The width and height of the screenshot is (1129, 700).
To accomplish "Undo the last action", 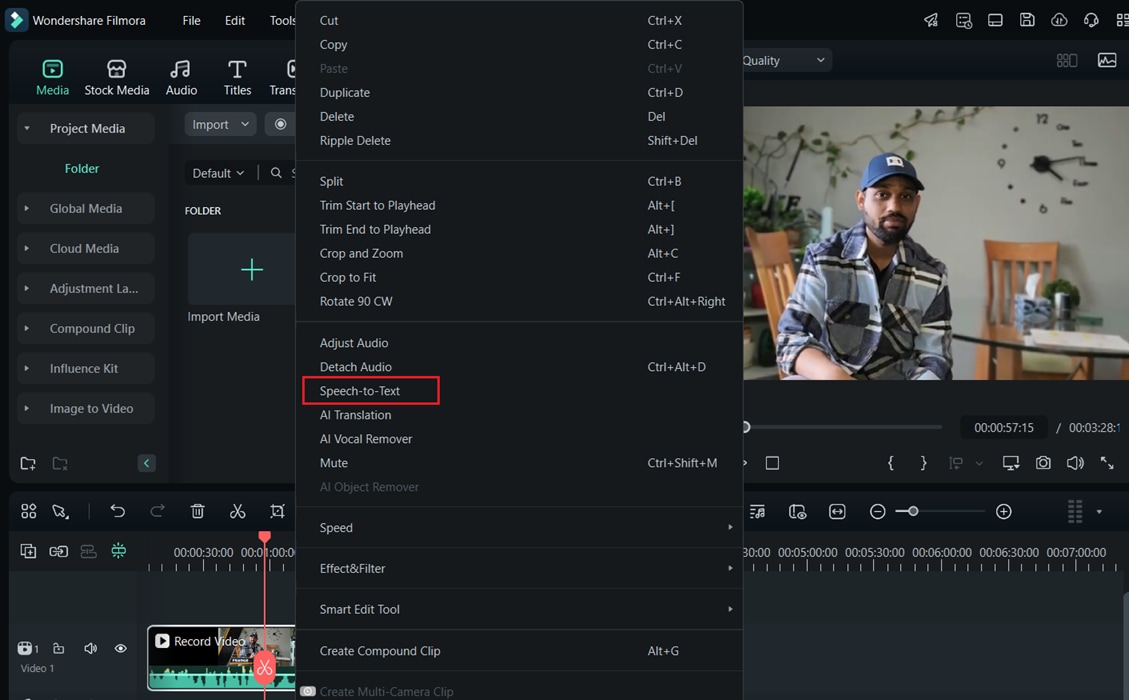I will [x=117, y=511].
